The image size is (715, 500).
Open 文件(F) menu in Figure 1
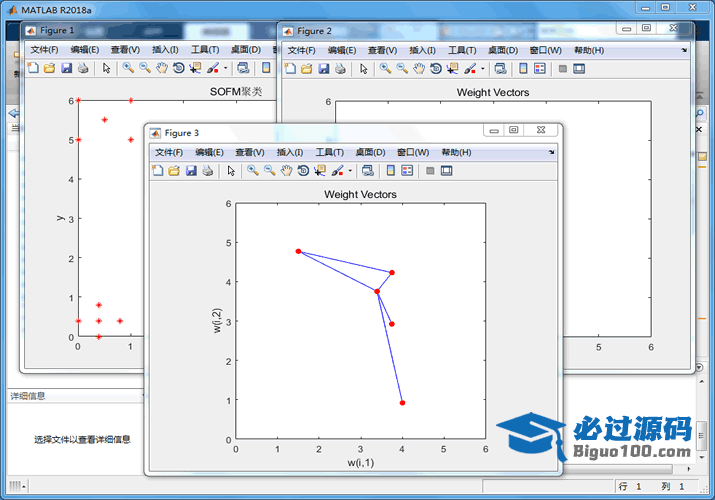pyautogui.click(x=44, y=50)
